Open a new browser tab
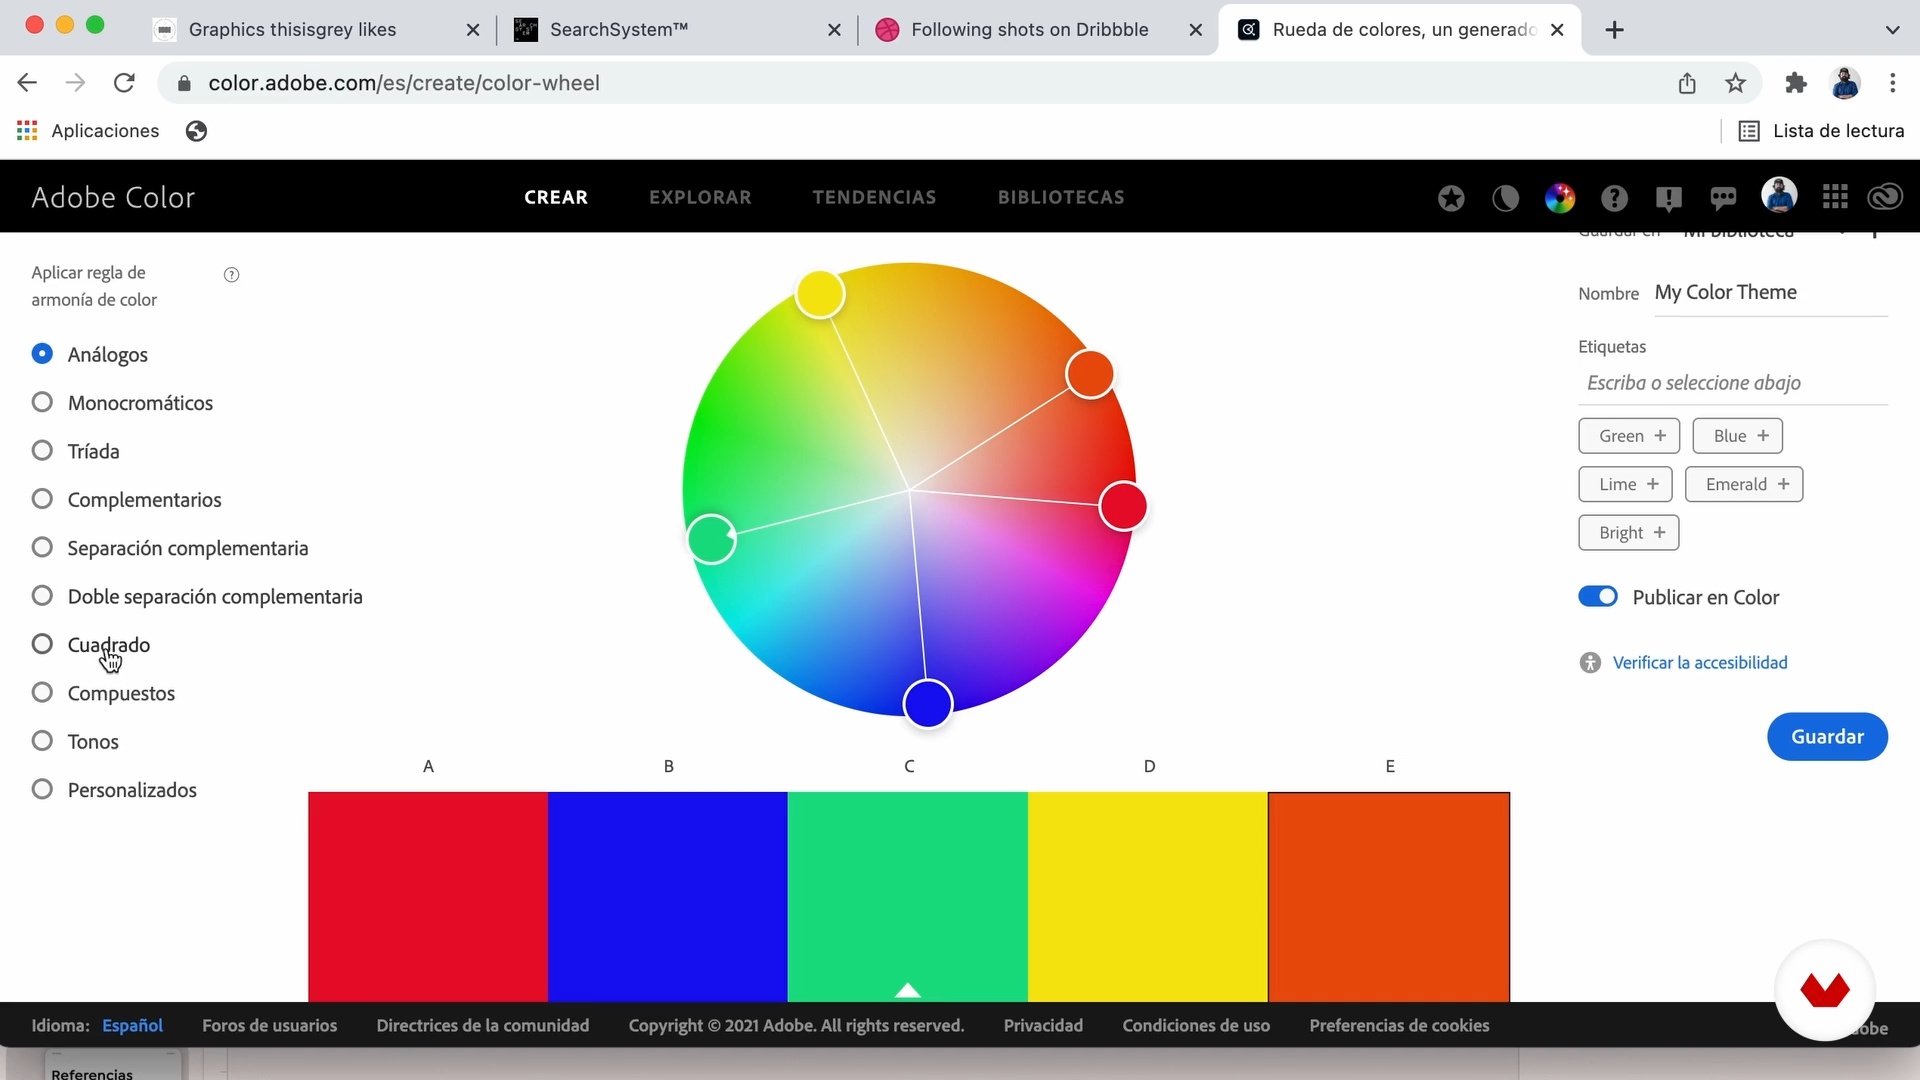Viewport: 1920px width, 1080px height. pos(1614,30)
